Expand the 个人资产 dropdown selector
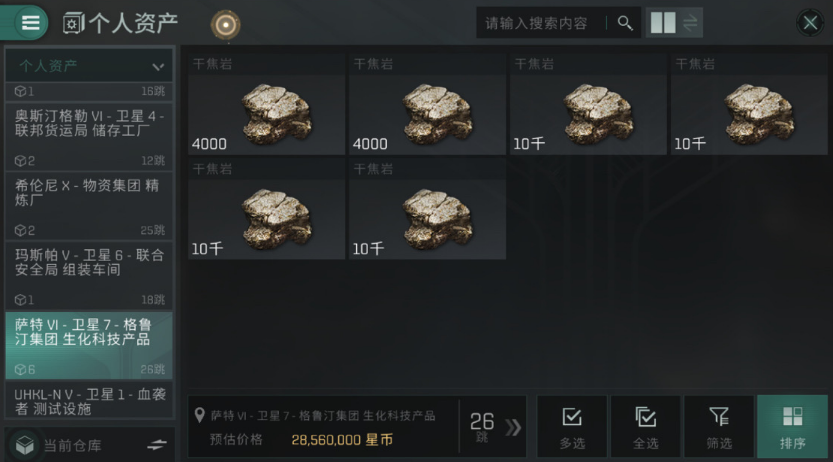This screenshot has width=833, height=462. [x=89, y=66]
